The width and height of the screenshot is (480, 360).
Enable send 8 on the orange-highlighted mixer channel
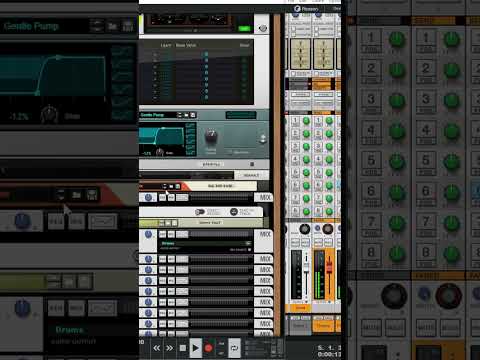click(318, 211)
